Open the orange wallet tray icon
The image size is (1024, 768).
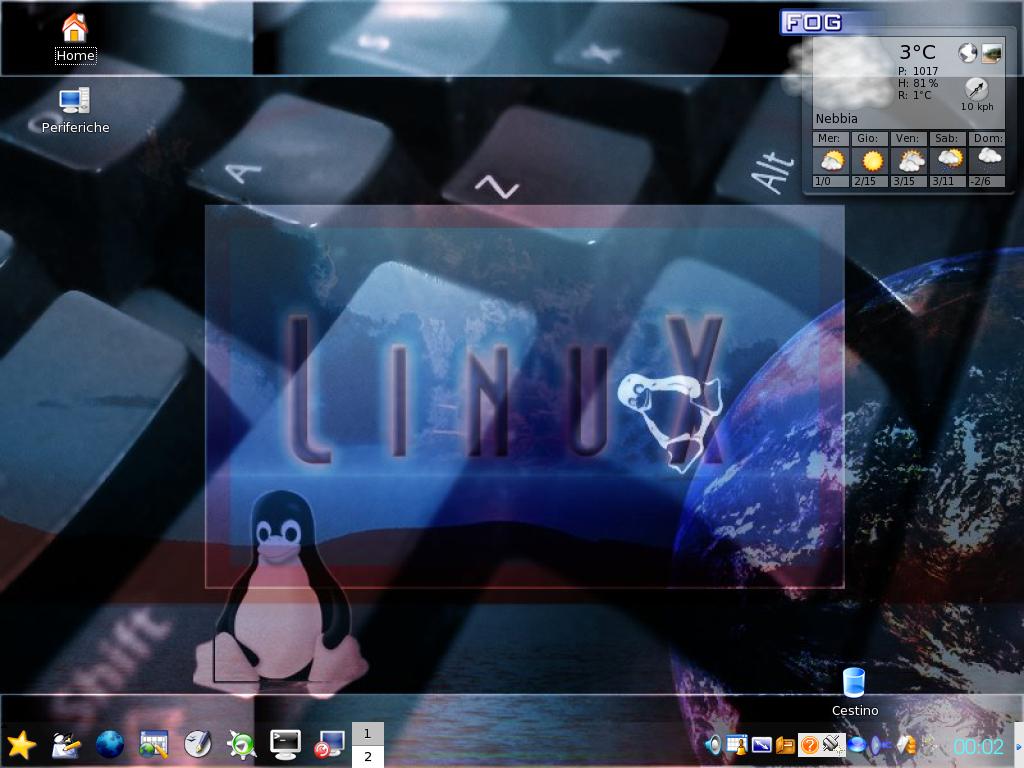pyautogui.click(x=785, y=744)
